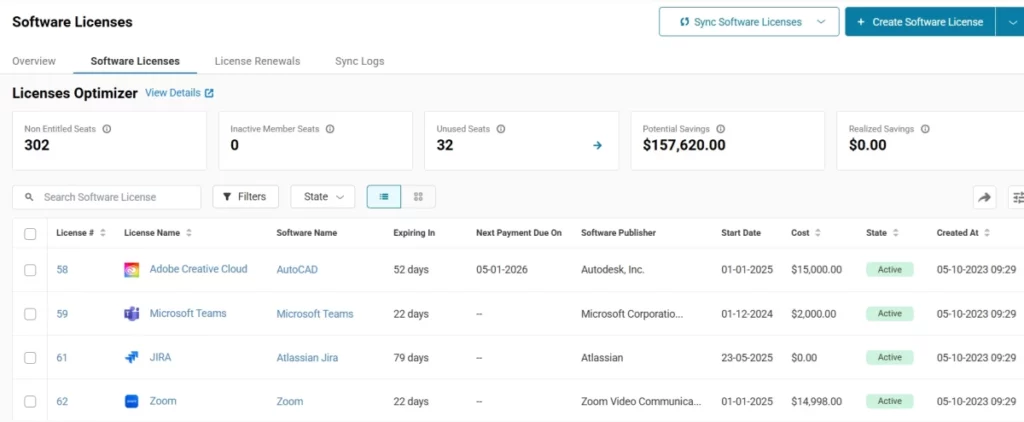Click Active state badge for the Zoom row
1024x422 pixels.
[889, 402]
